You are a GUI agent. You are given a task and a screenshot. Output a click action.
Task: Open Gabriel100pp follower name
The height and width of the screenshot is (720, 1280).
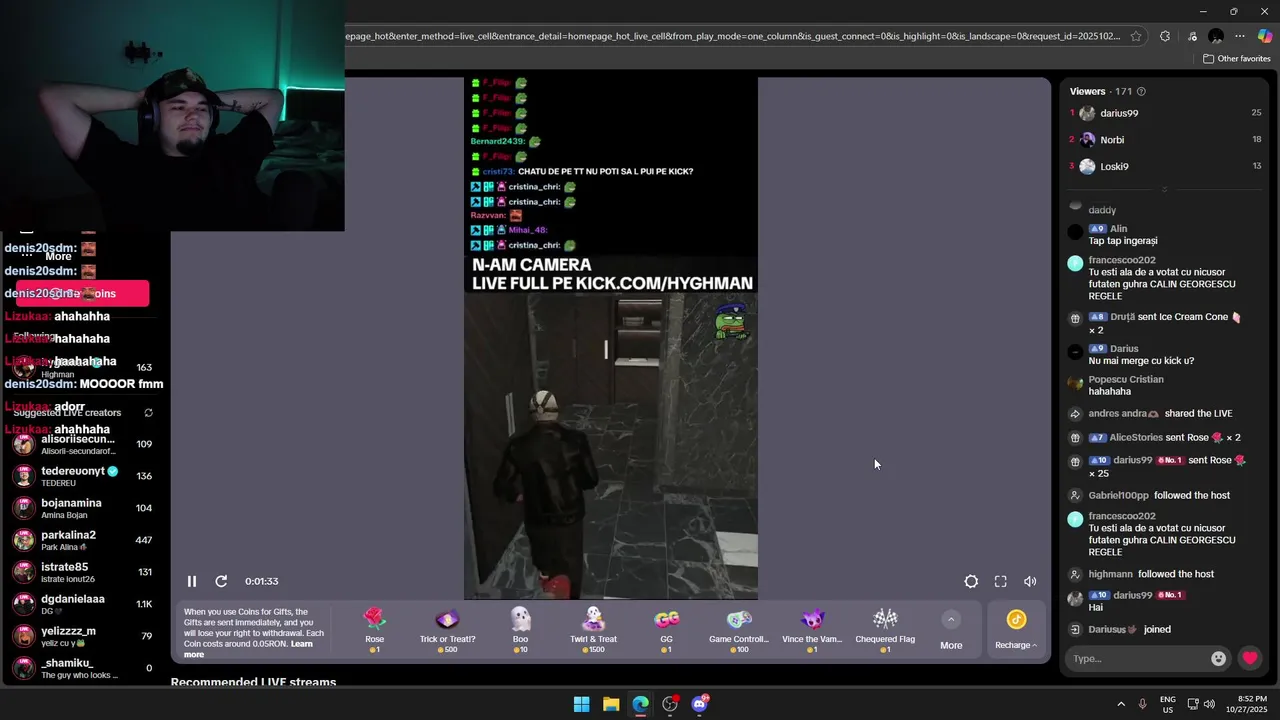1119,495
